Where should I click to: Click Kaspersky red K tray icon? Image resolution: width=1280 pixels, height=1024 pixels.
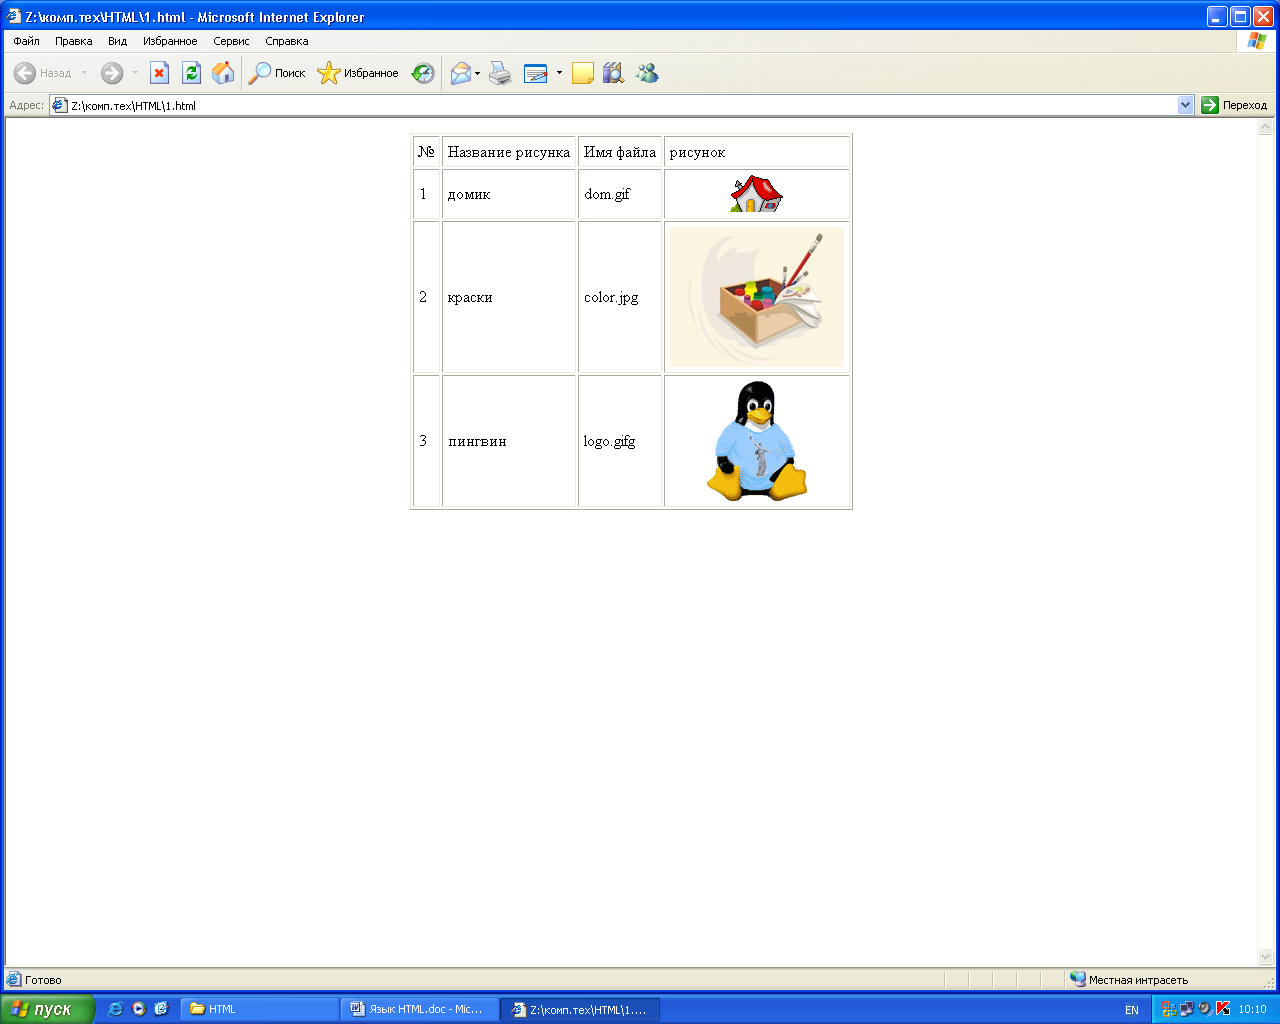(1222, 1009)
